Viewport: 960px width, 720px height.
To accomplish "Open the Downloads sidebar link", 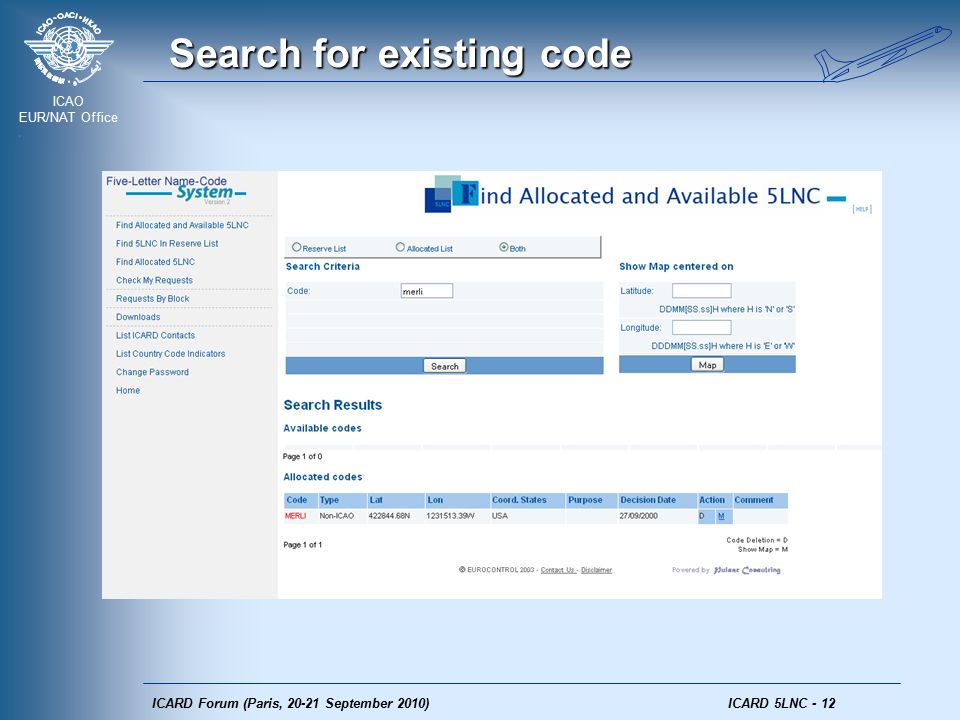I will tap(138, 317).
